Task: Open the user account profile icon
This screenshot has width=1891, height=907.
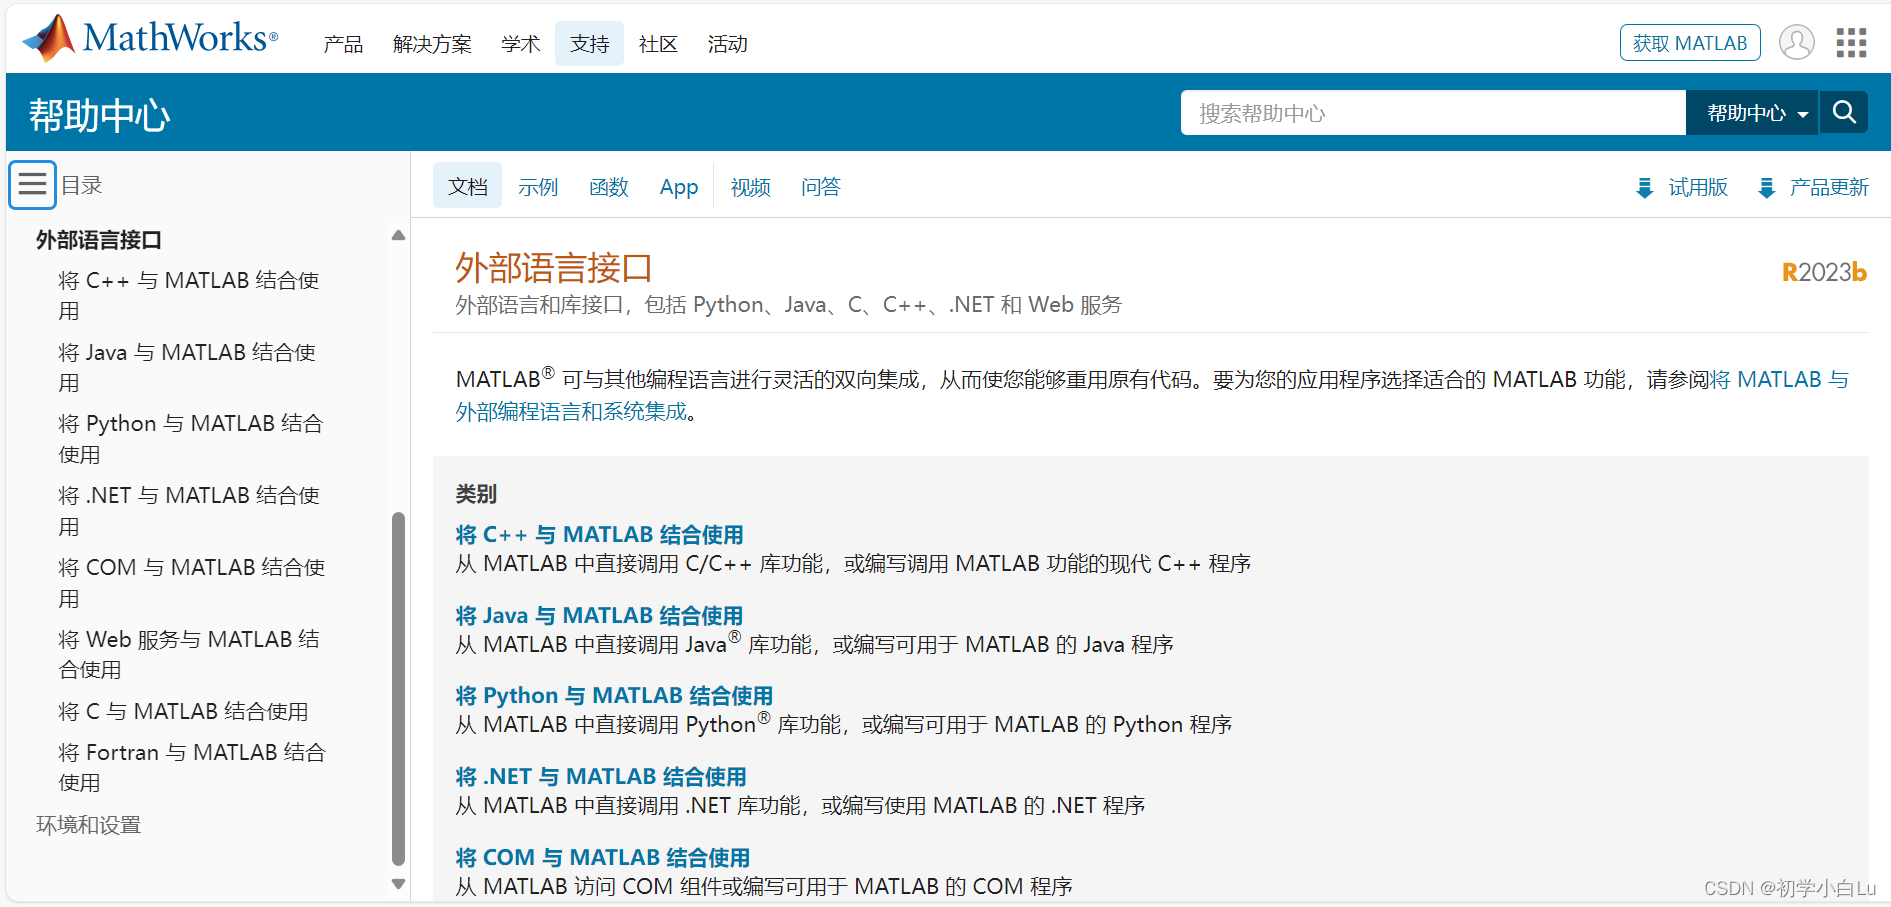Action: click(1797, 43)
